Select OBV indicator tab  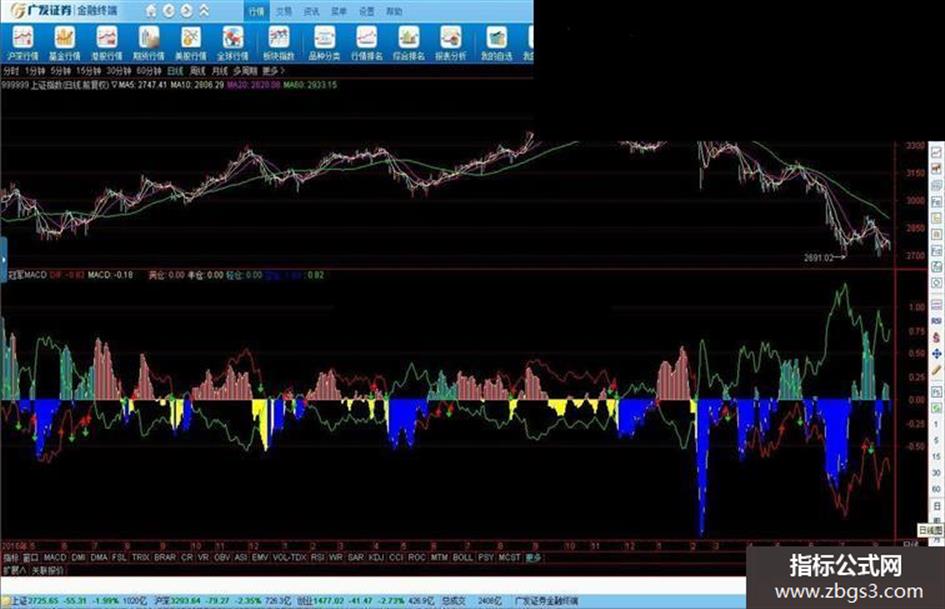pyautogui.click(x=222, y=558)
